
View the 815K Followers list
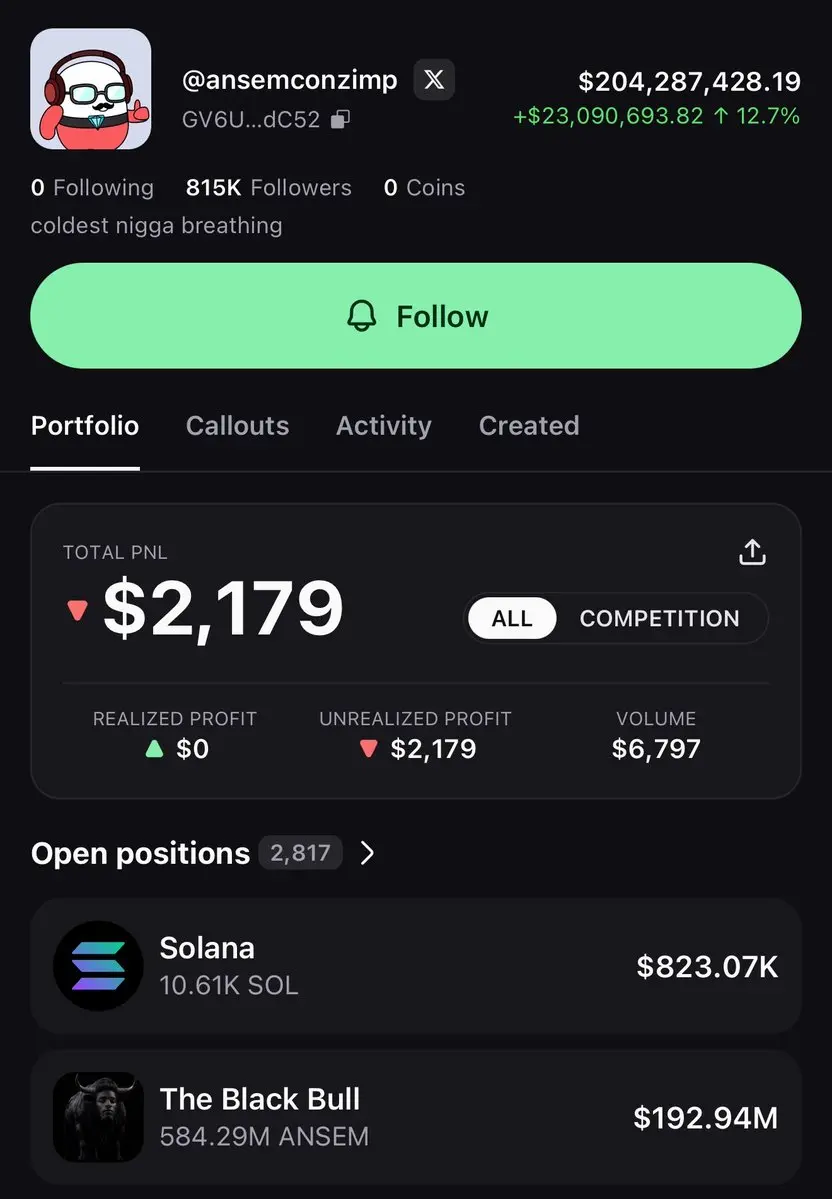point(268,187)
